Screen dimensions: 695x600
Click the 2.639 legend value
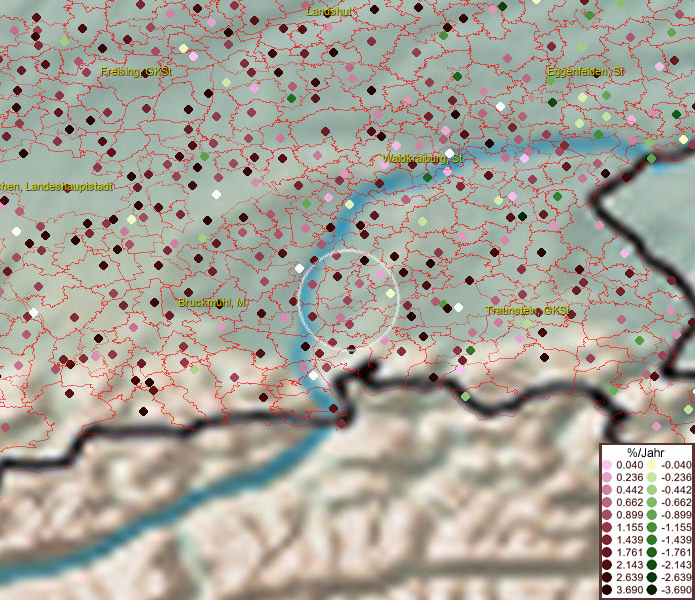tap(629, 577)
